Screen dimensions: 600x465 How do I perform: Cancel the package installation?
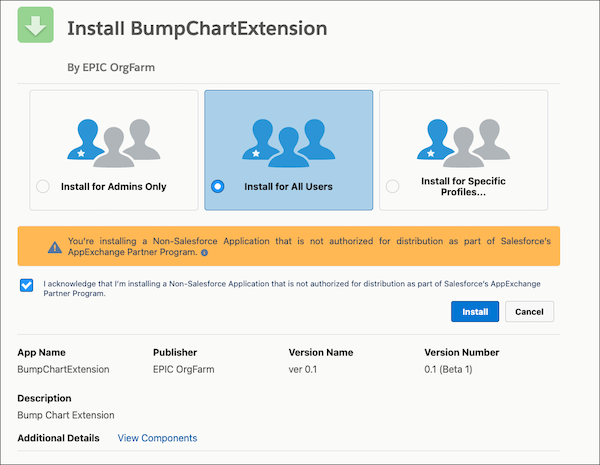[529, 312]
